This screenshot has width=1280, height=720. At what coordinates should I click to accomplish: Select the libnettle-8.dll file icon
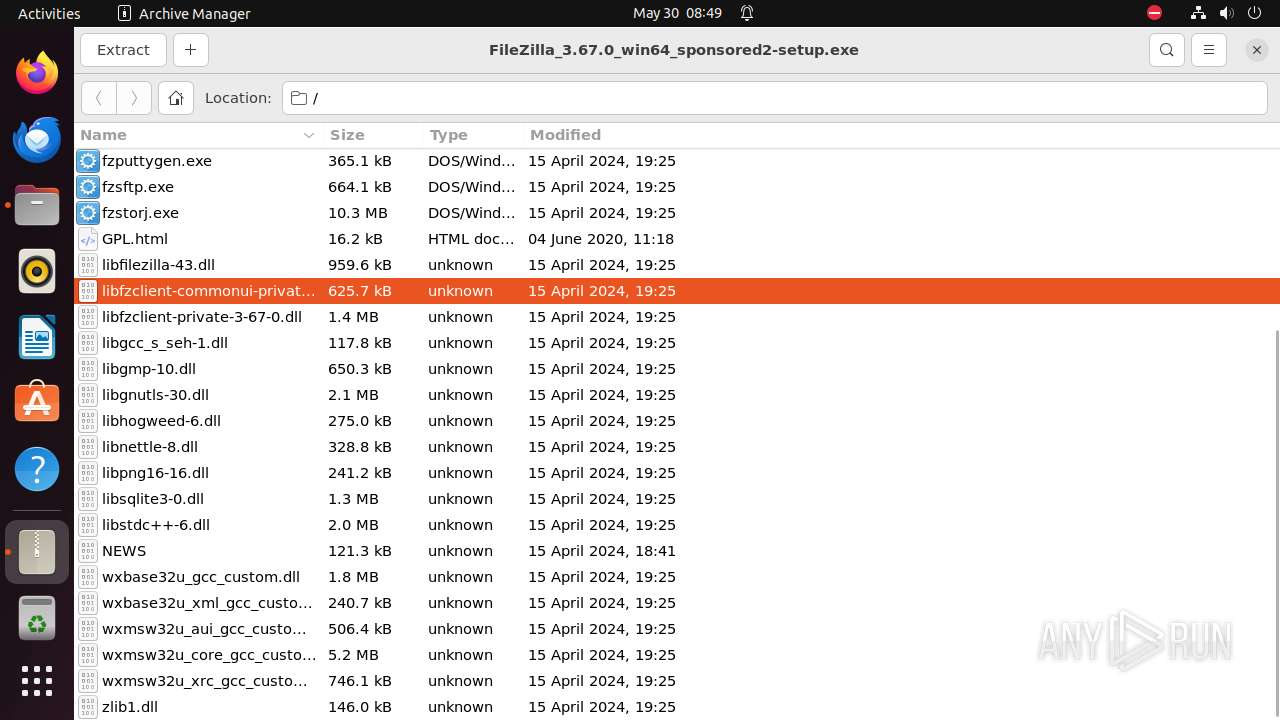click(88, 447)
